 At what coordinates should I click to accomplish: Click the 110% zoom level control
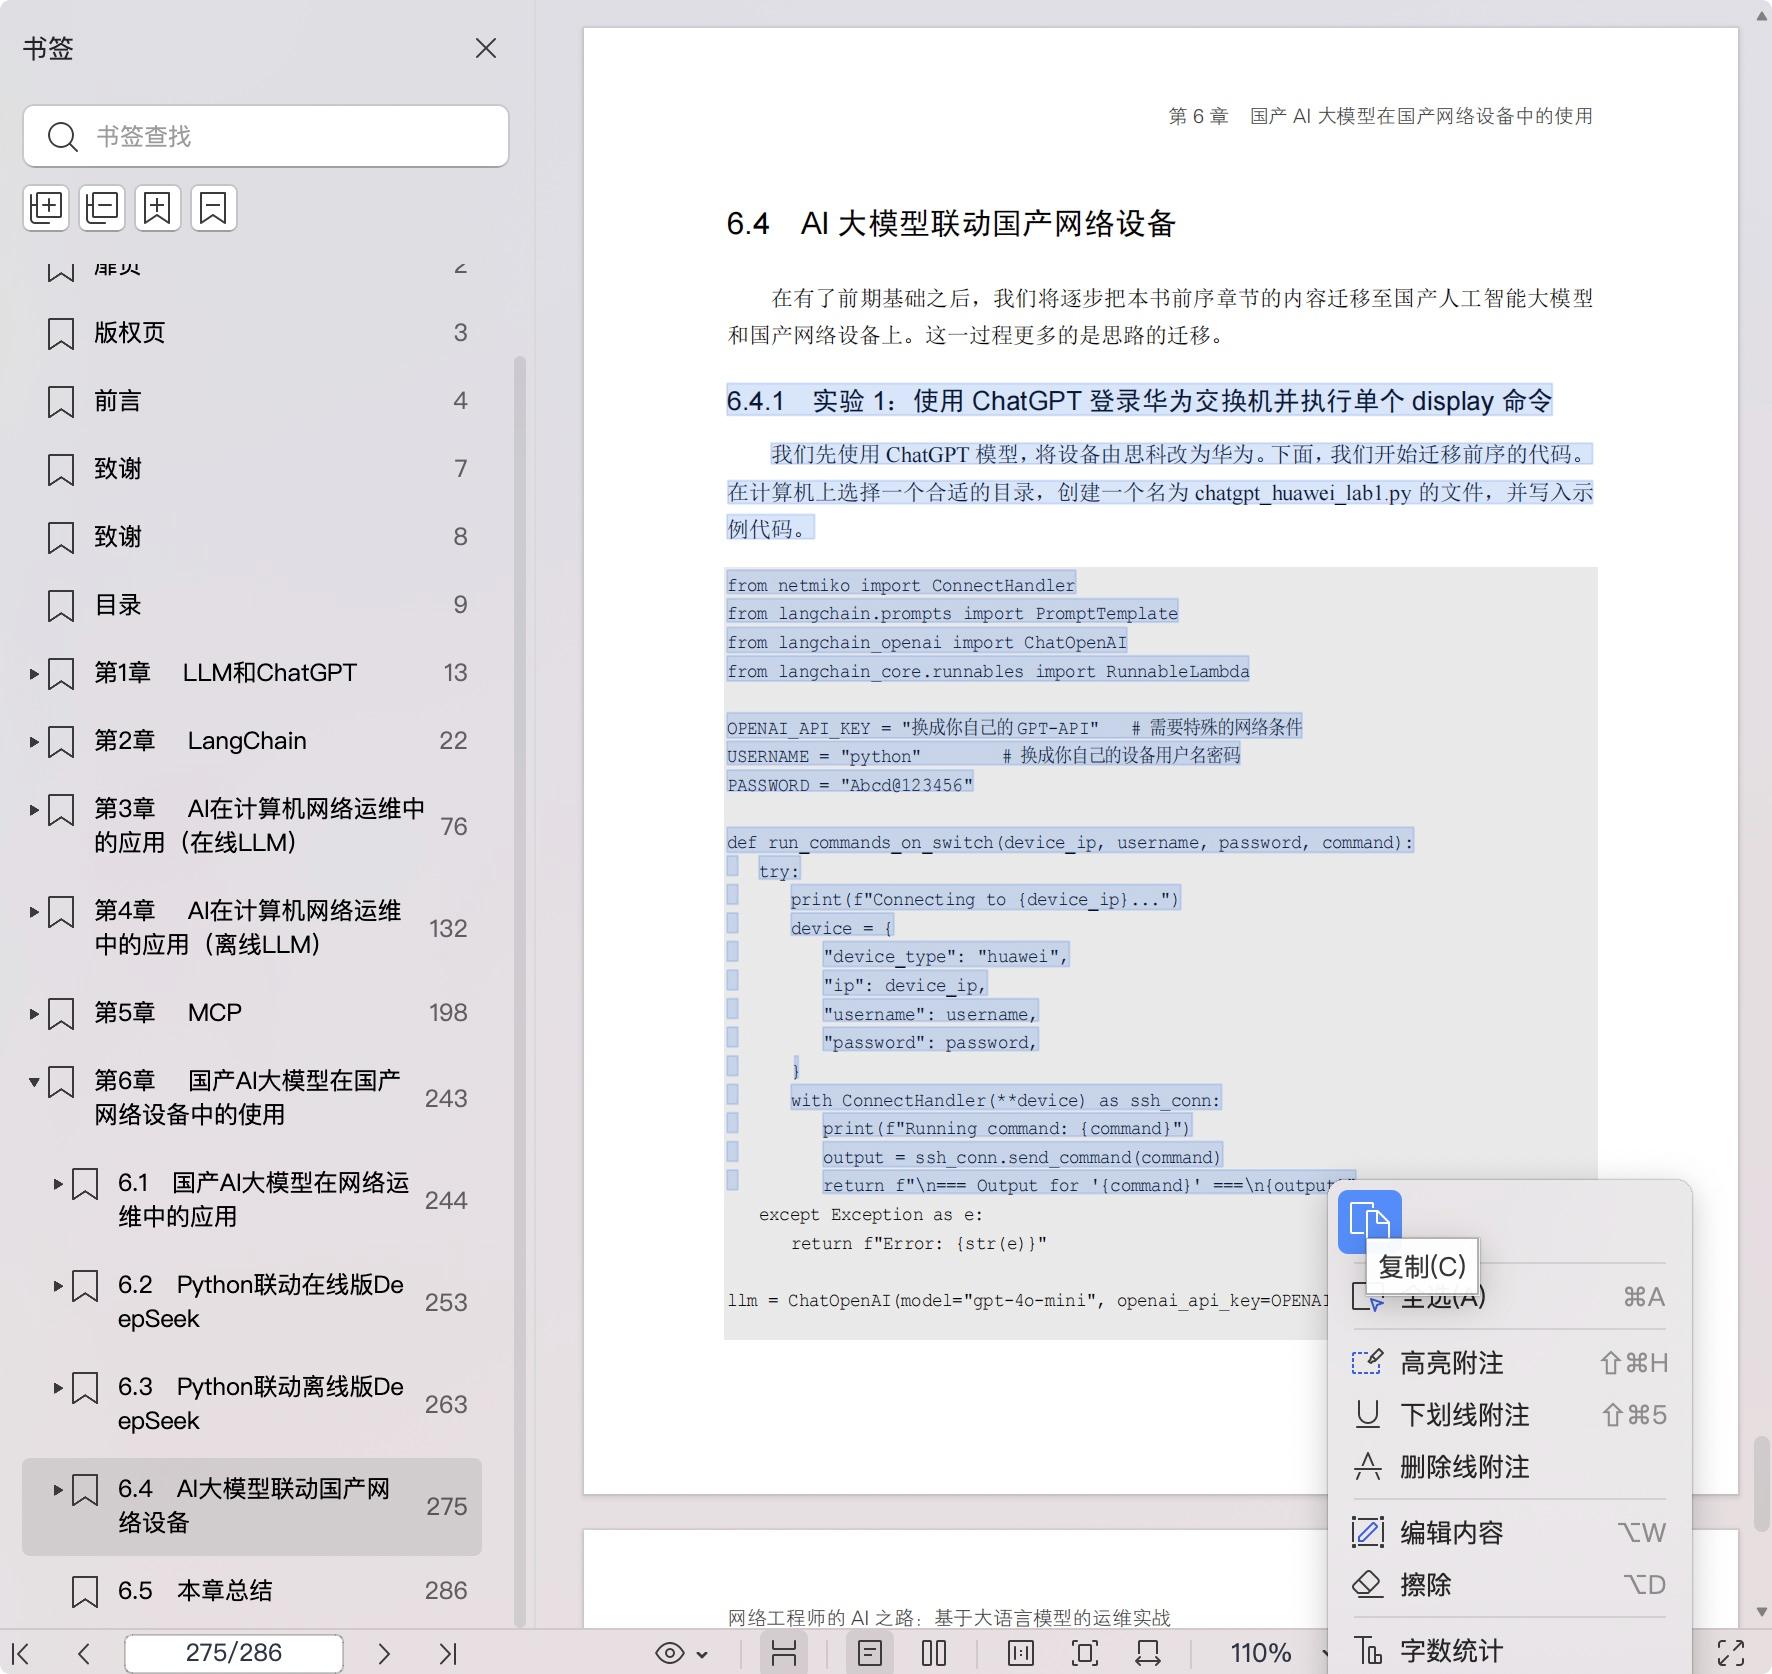[1264, 1653]
